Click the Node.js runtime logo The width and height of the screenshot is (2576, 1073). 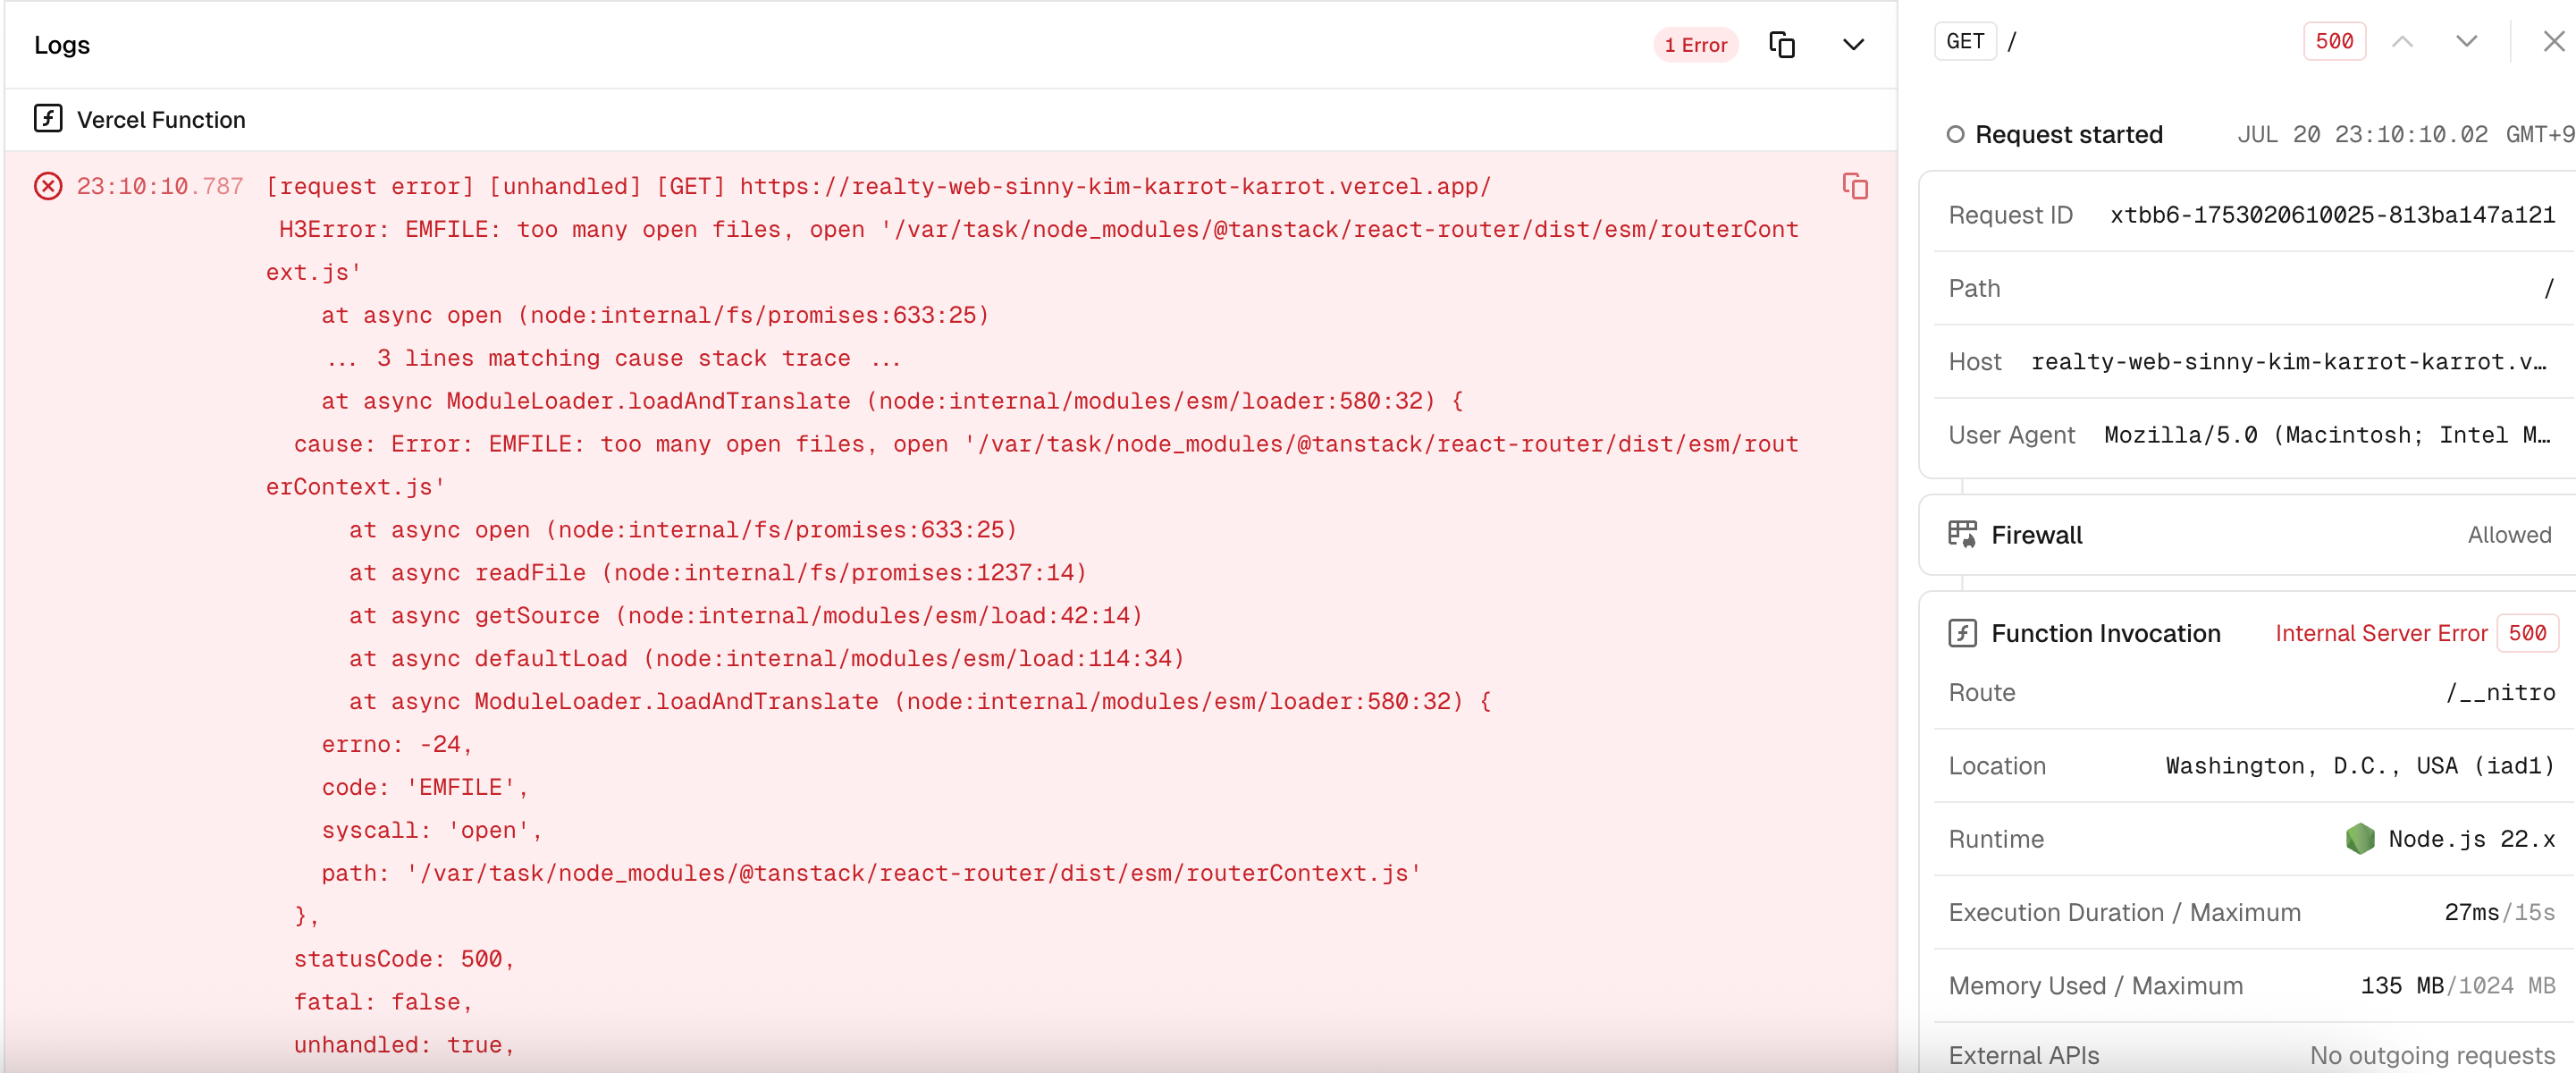coord(2359,838)
